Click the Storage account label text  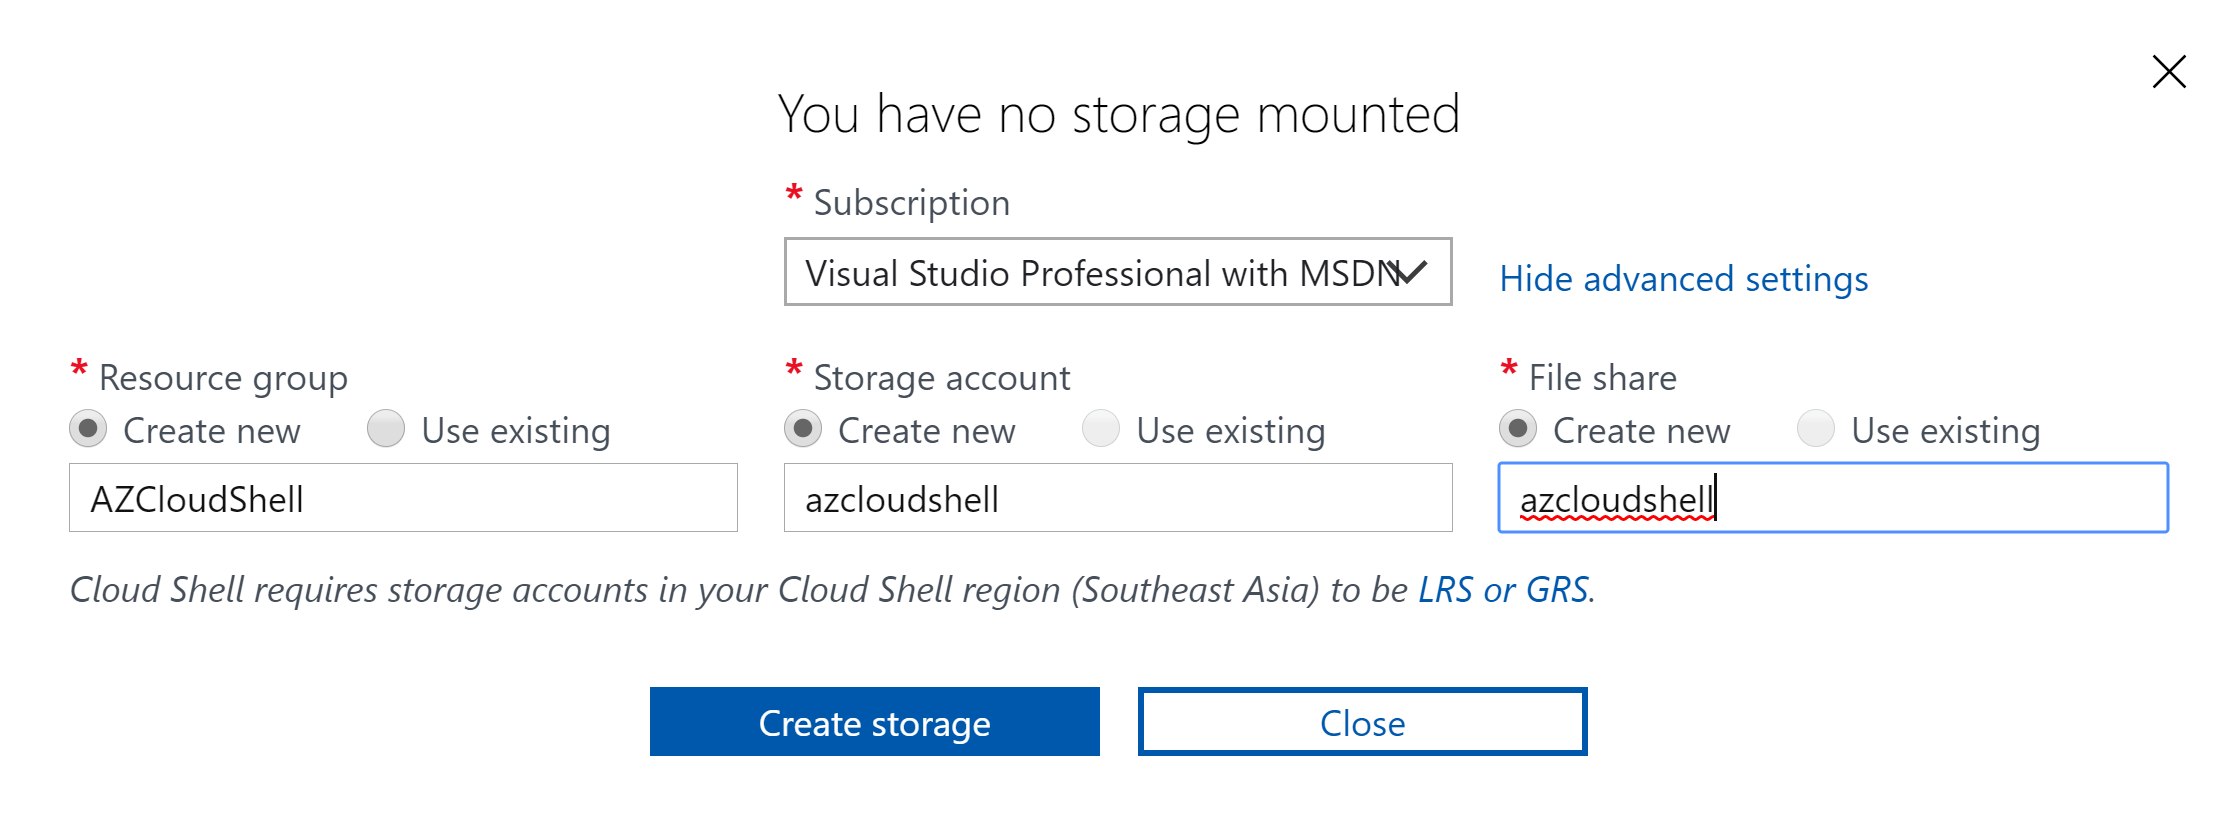(941, 378)
